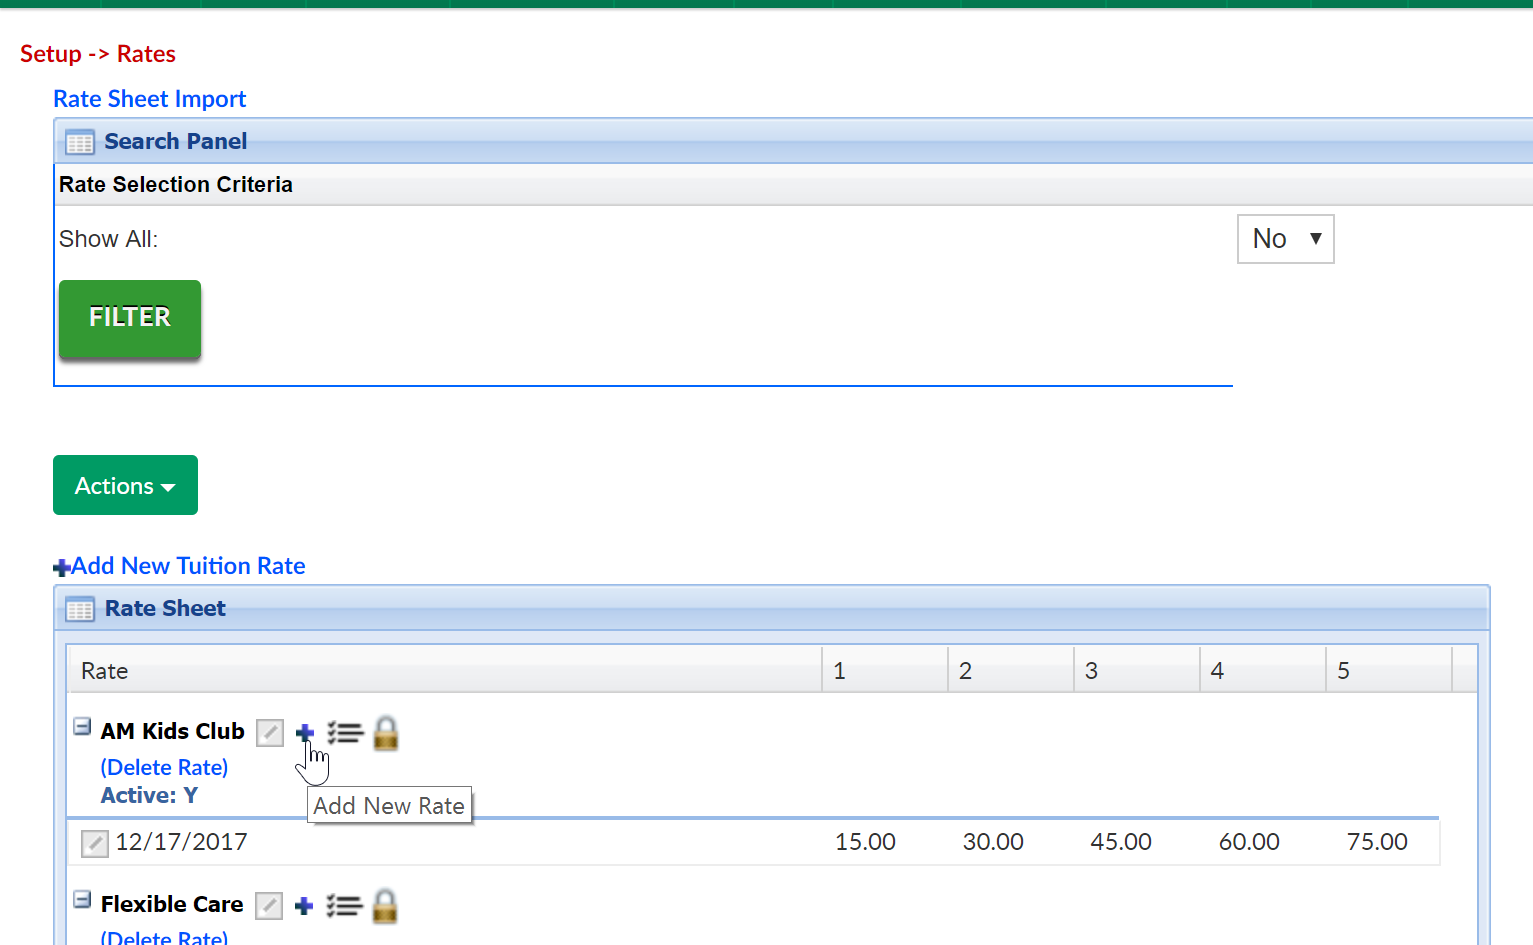
Task: Edit the Flexible Care rate name
Action: (x=268, y=905)
